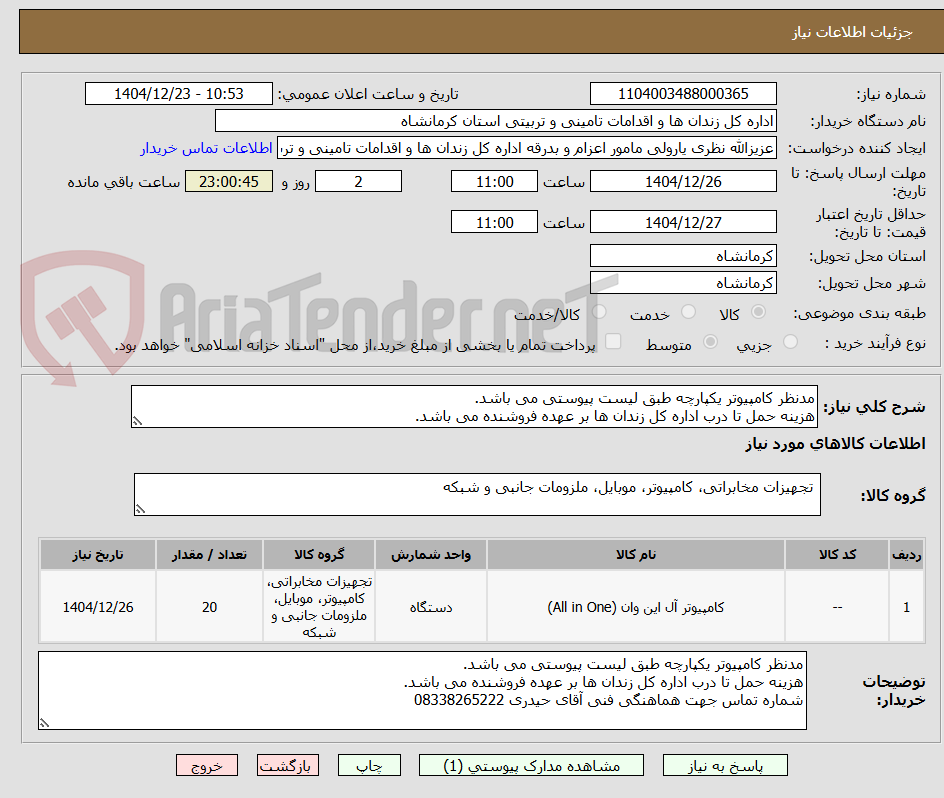Image resolution: width=944 pixels, height=798 pixels.
Task: Click the شهر محل تحویل field
Action: click(683, 283)
